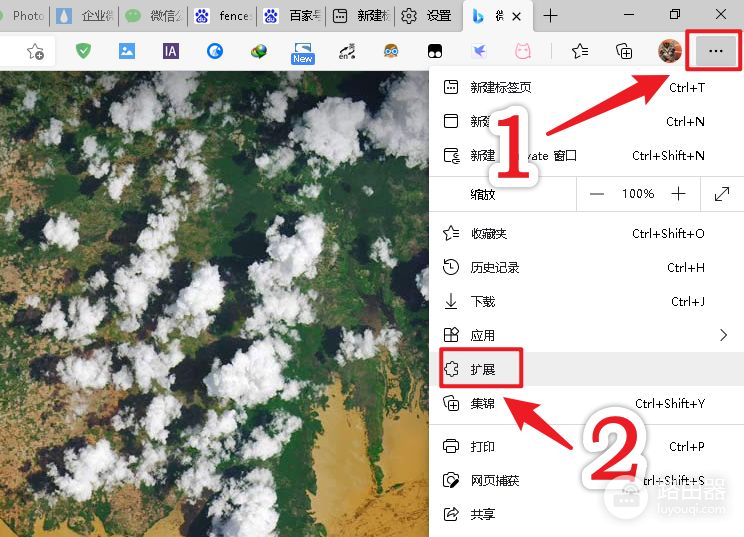Select 打印 menu entry

(x=483, y=447)
